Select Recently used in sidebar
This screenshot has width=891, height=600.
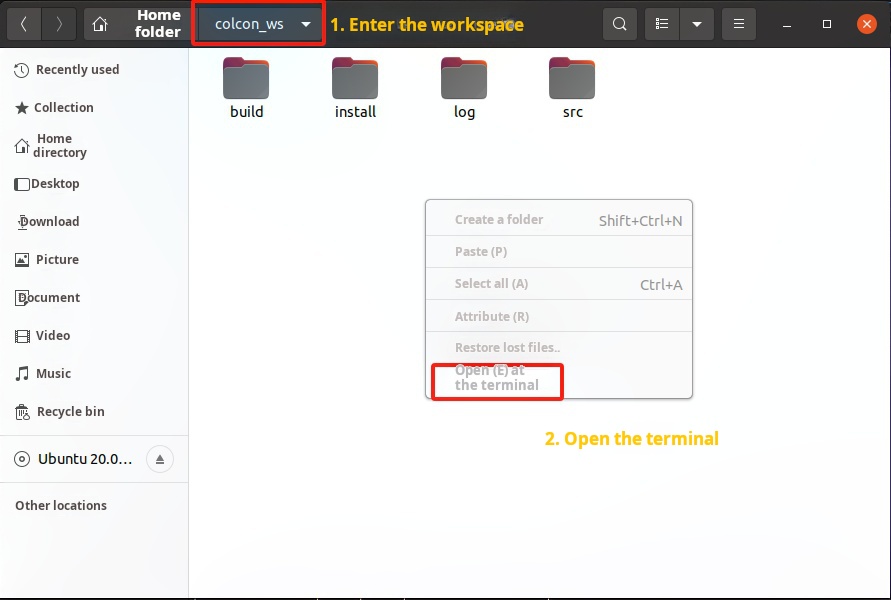[77, 70]
